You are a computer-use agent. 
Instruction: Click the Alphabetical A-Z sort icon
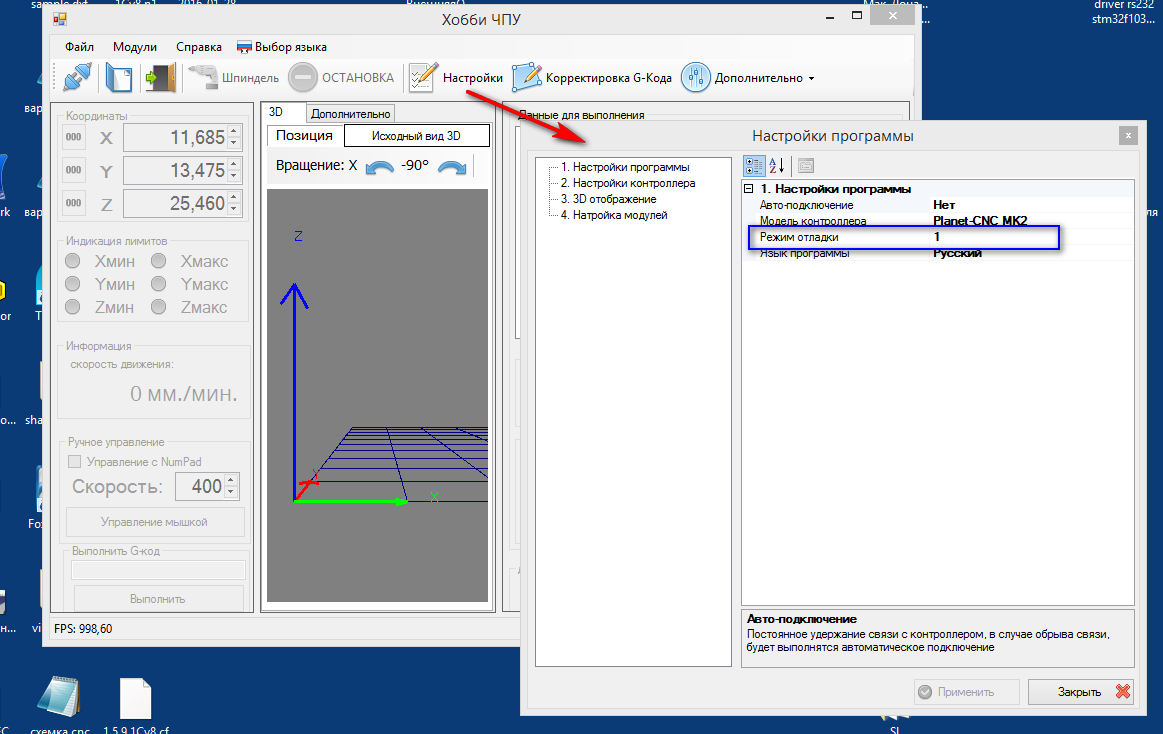tap(777, 166)
